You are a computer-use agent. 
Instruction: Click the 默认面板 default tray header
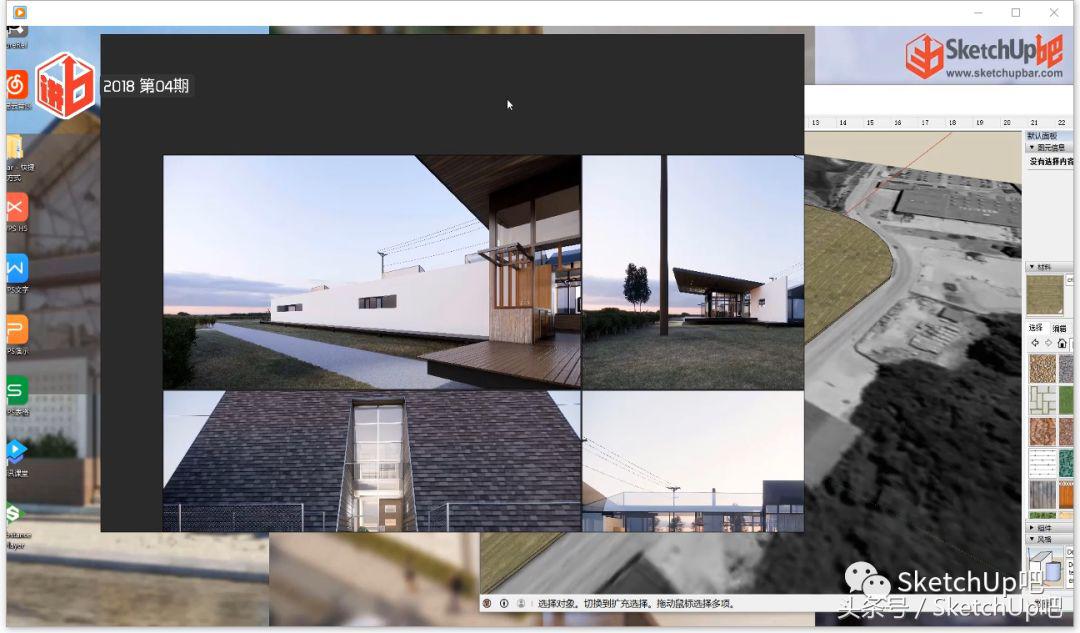(1048, 136)
